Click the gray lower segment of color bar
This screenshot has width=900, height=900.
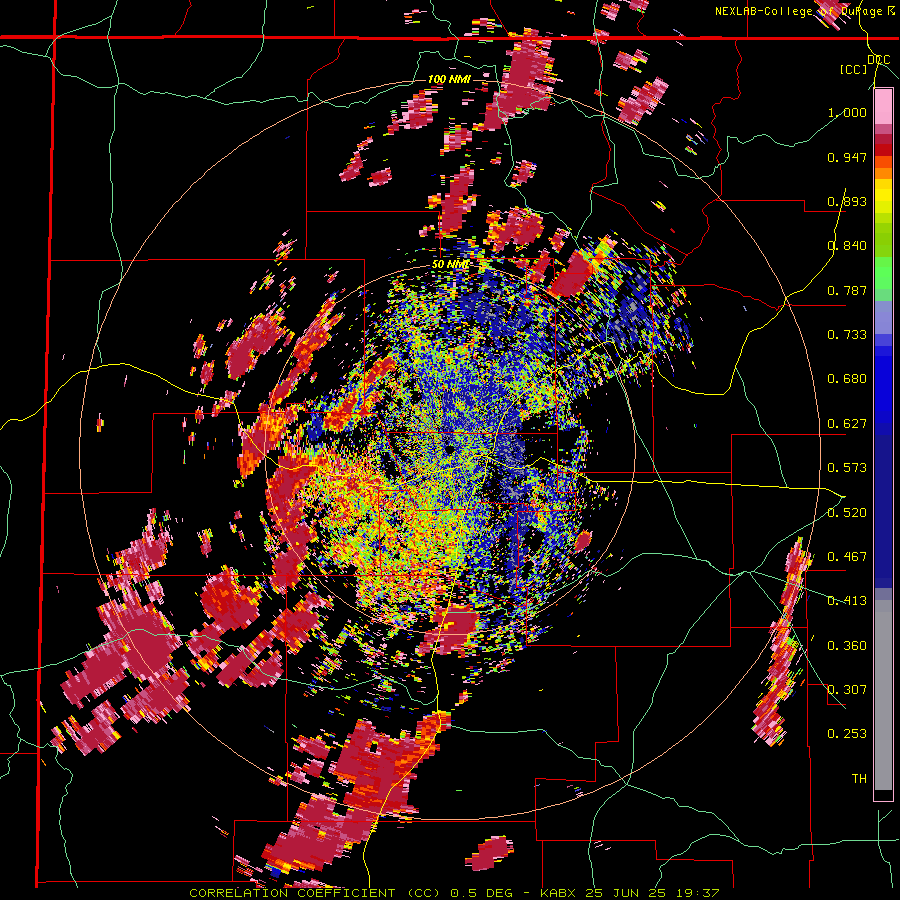pyautogui.click(x=883, y=695)
